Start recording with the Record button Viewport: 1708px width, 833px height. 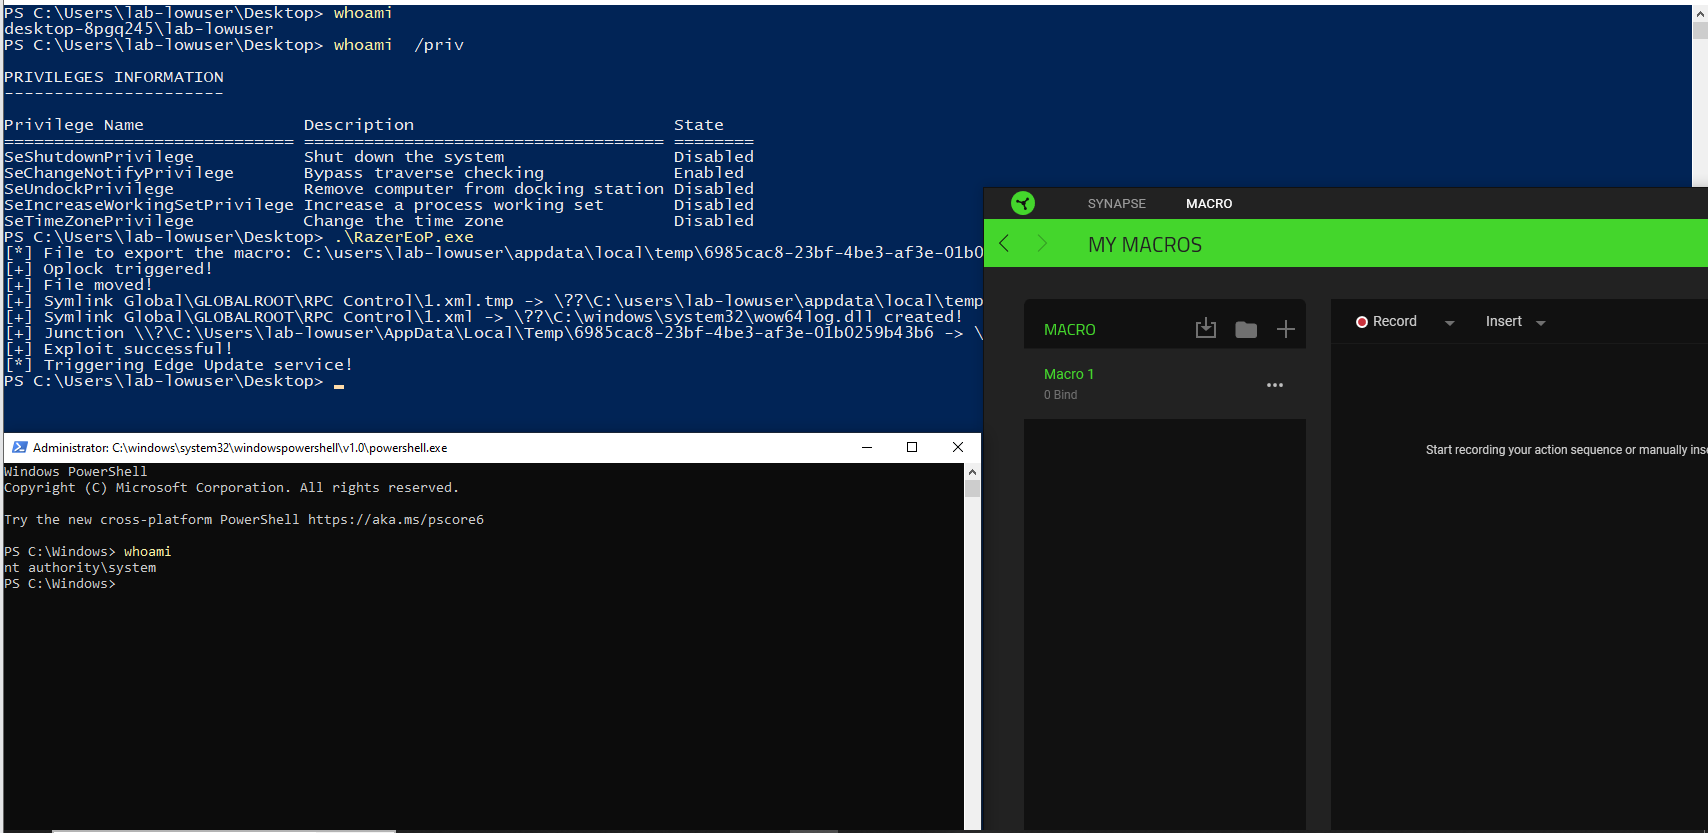click(x=1386, y=321)
